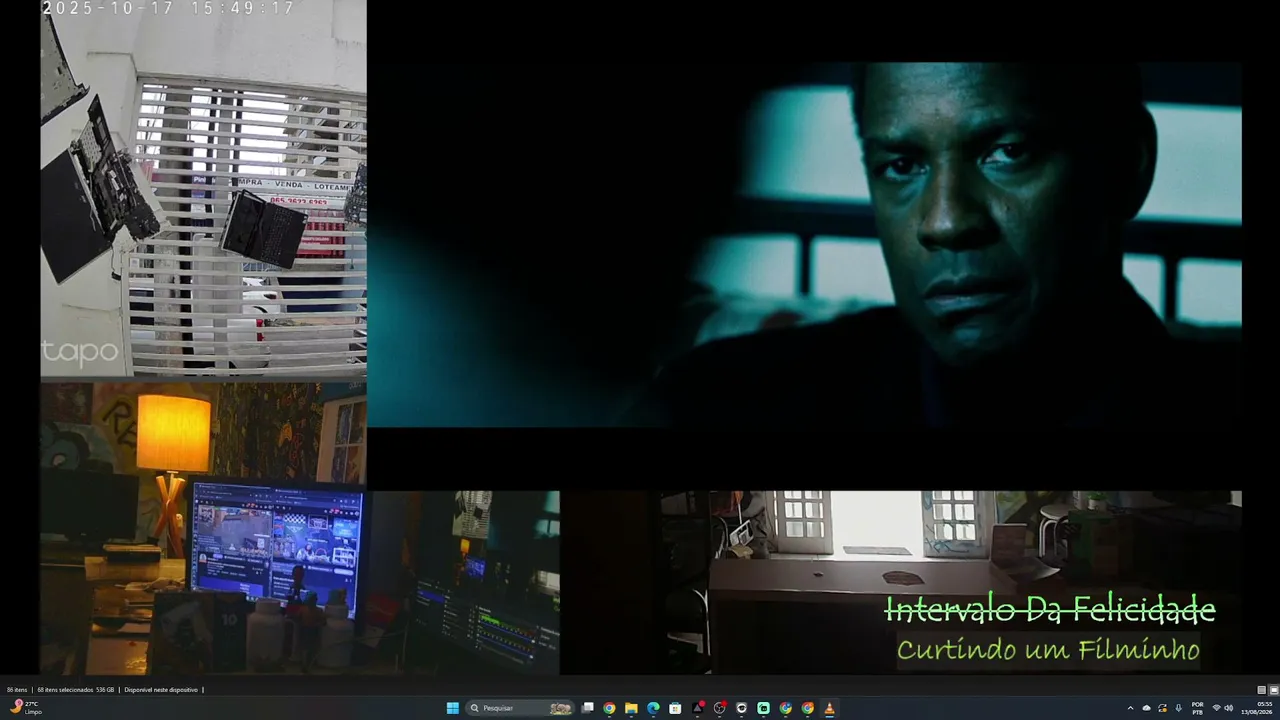This screenshot has height=720, width=1280.
Task: Open the white round face app icon
Action: click(x=741, y=708)
